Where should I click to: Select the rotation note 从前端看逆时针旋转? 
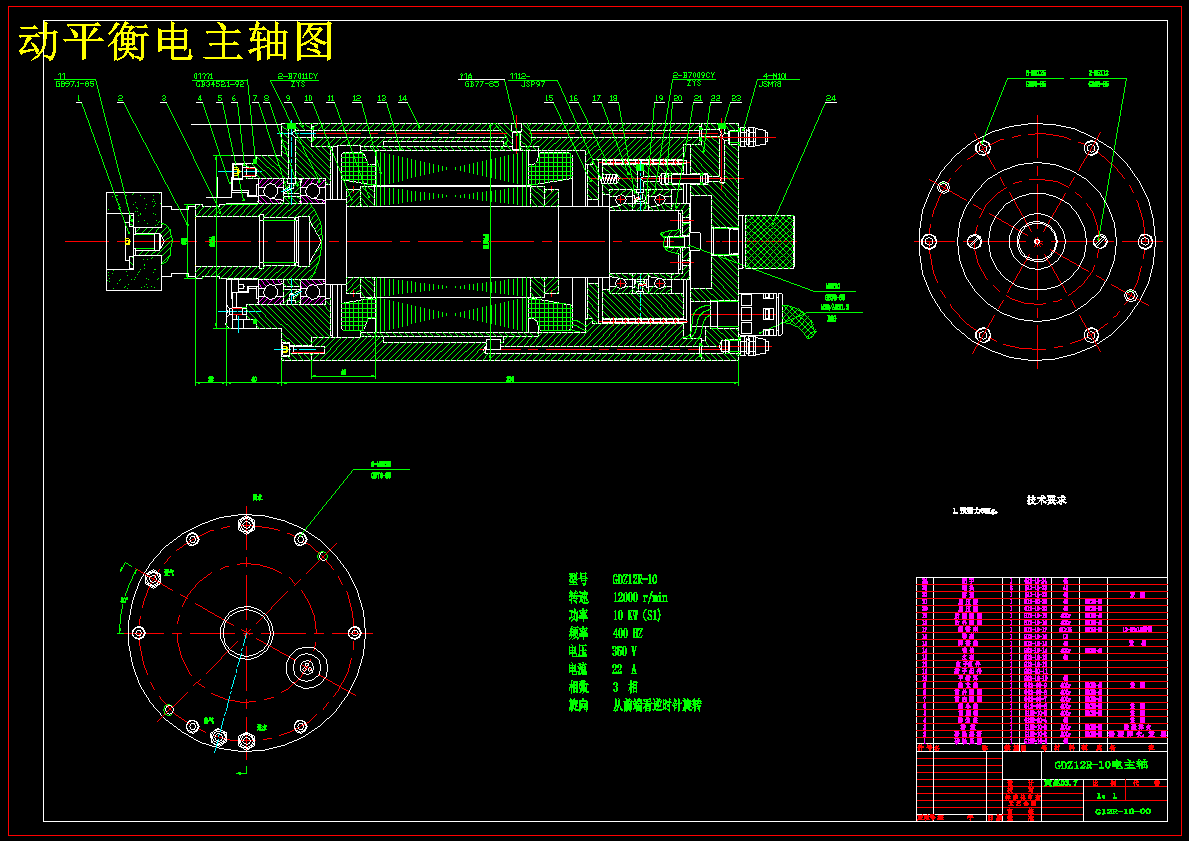click(x=657, y=705)
